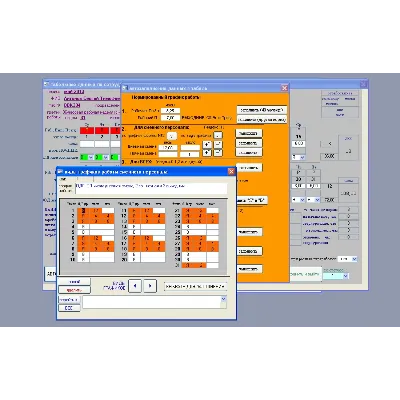Open the small dropdown in section 2 left
The image size is (400, 400).
172,136
